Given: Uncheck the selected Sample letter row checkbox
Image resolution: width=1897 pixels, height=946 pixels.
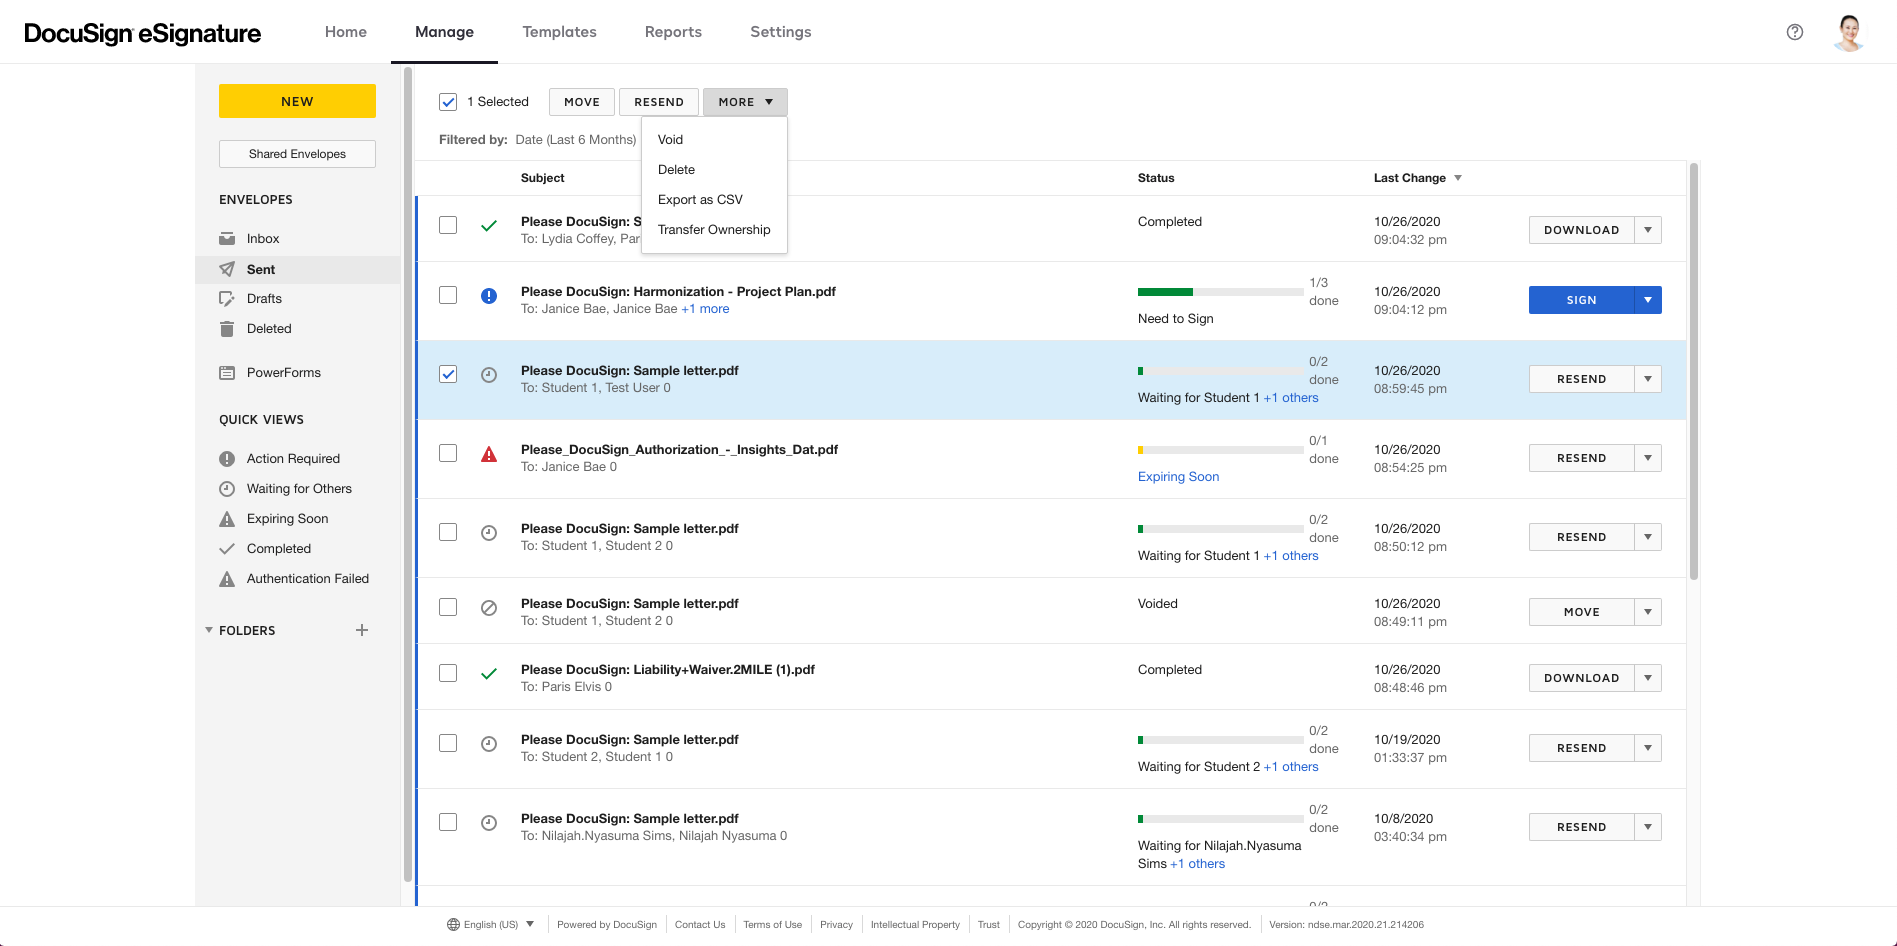Looking at the screenshot, I should (448, 374).
